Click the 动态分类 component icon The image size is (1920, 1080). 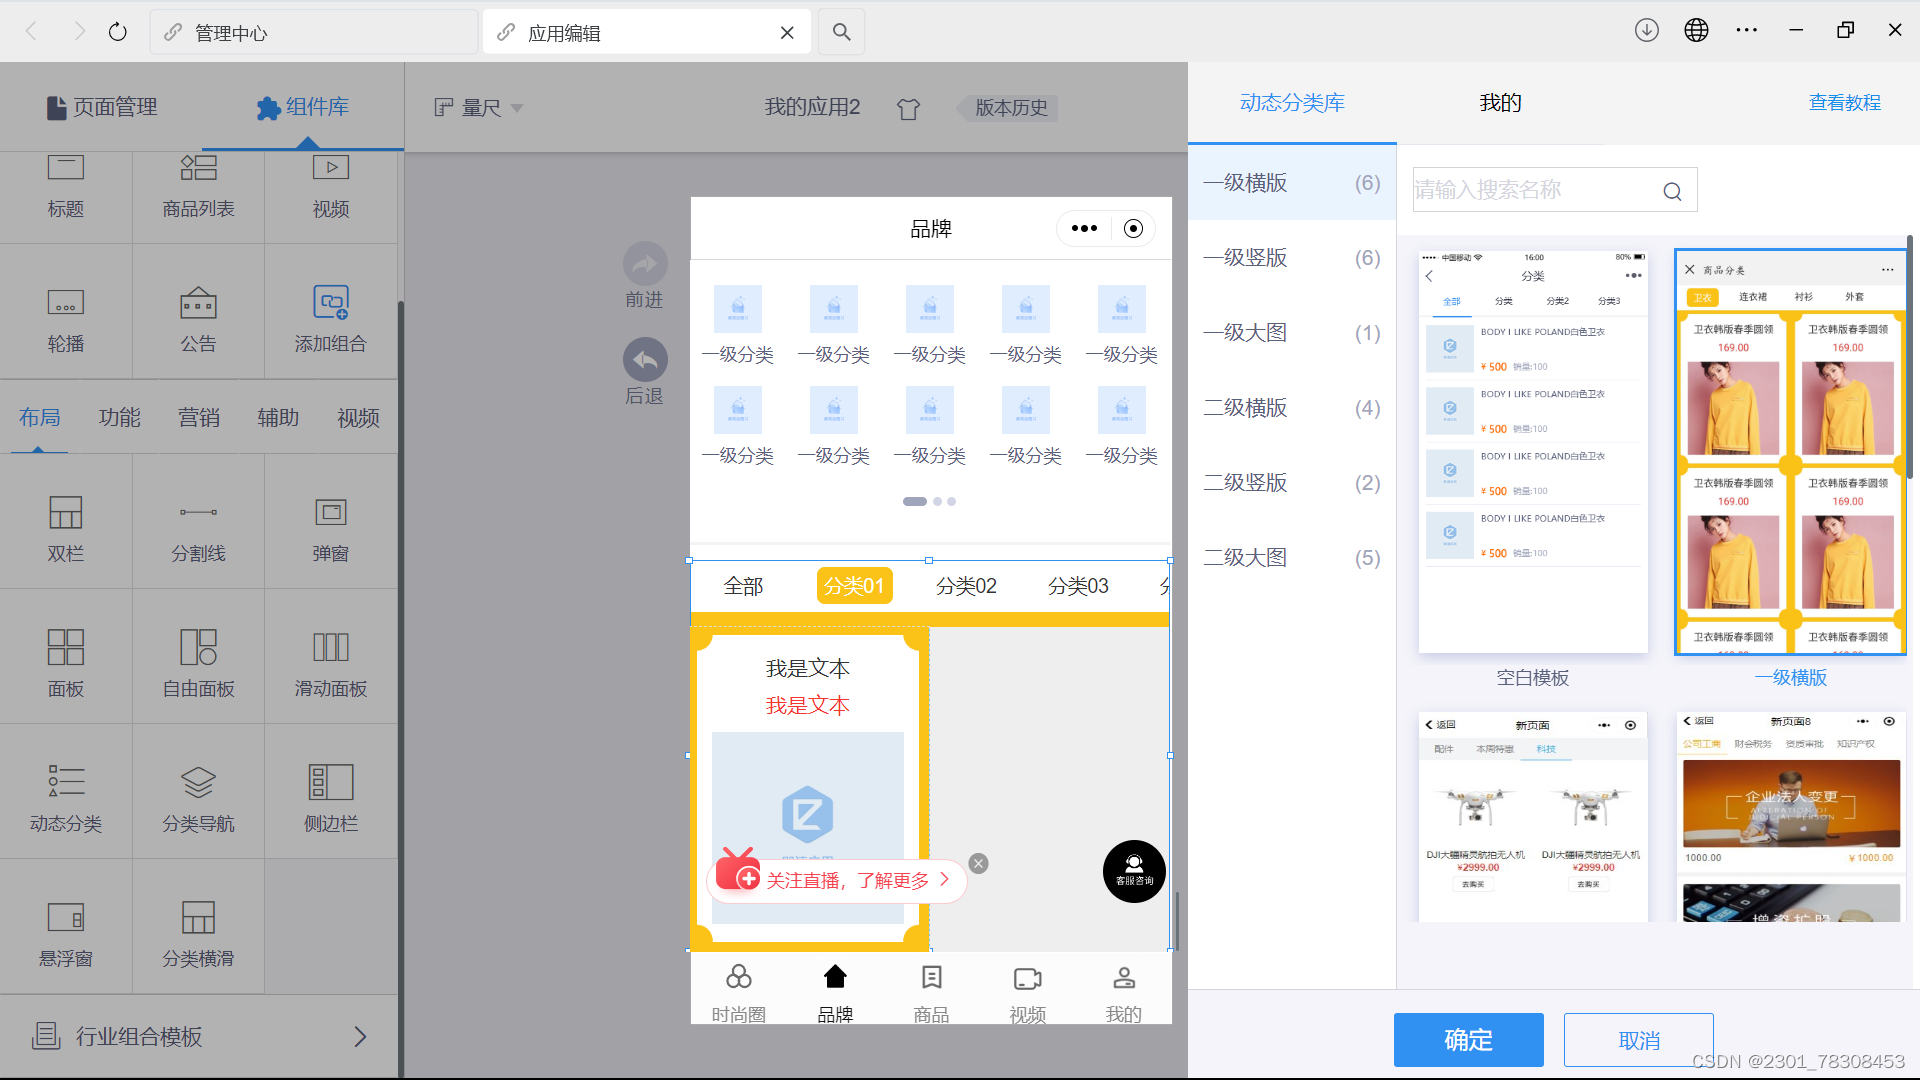pyautogui.click(x=66, y=782)
